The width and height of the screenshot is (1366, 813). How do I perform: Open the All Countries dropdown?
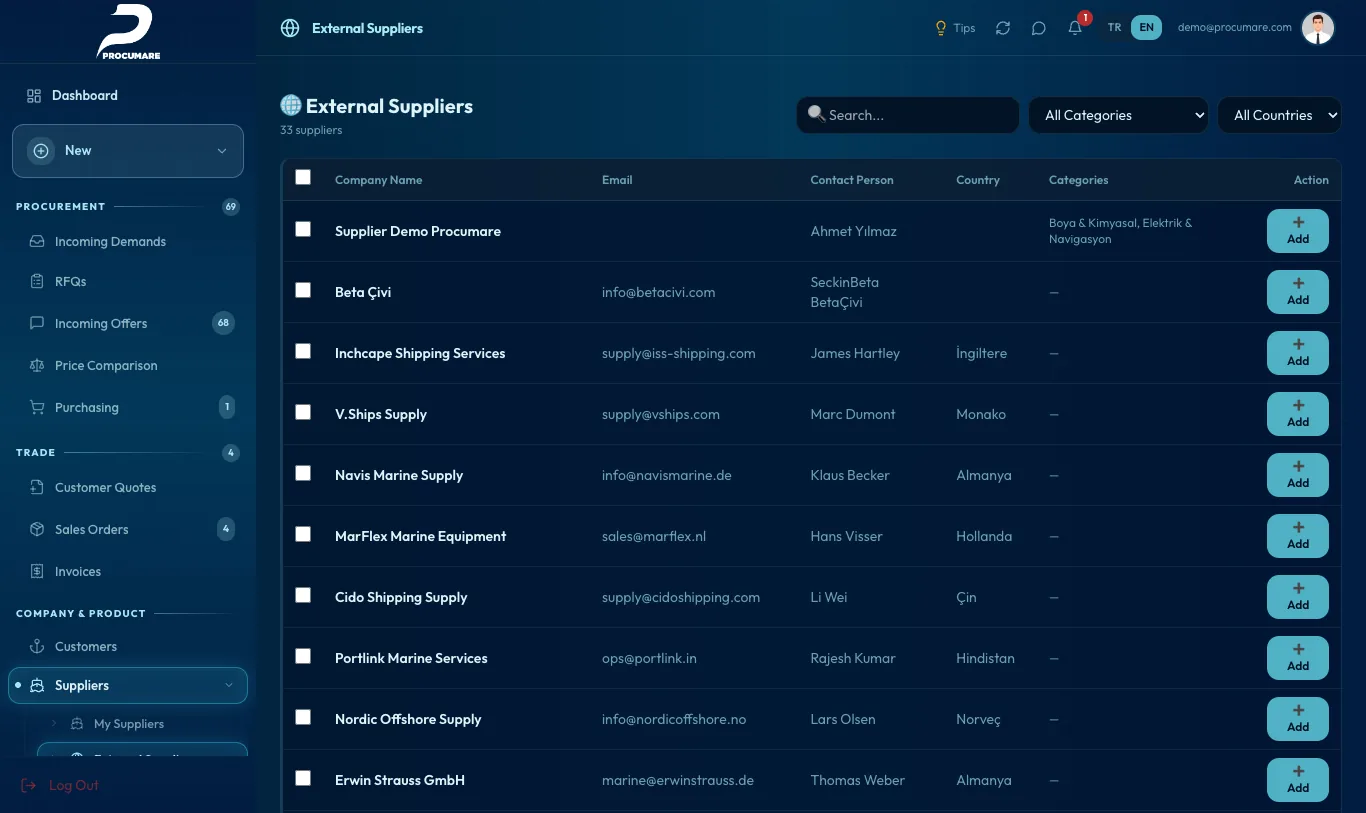point(1279,115)
